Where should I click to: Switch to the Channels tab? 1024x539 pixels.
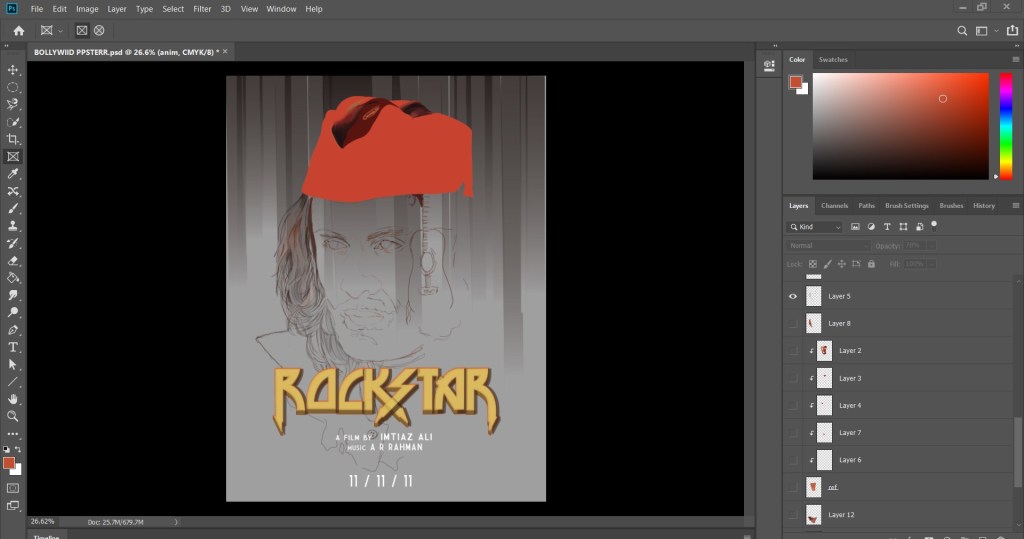(834, 206)
